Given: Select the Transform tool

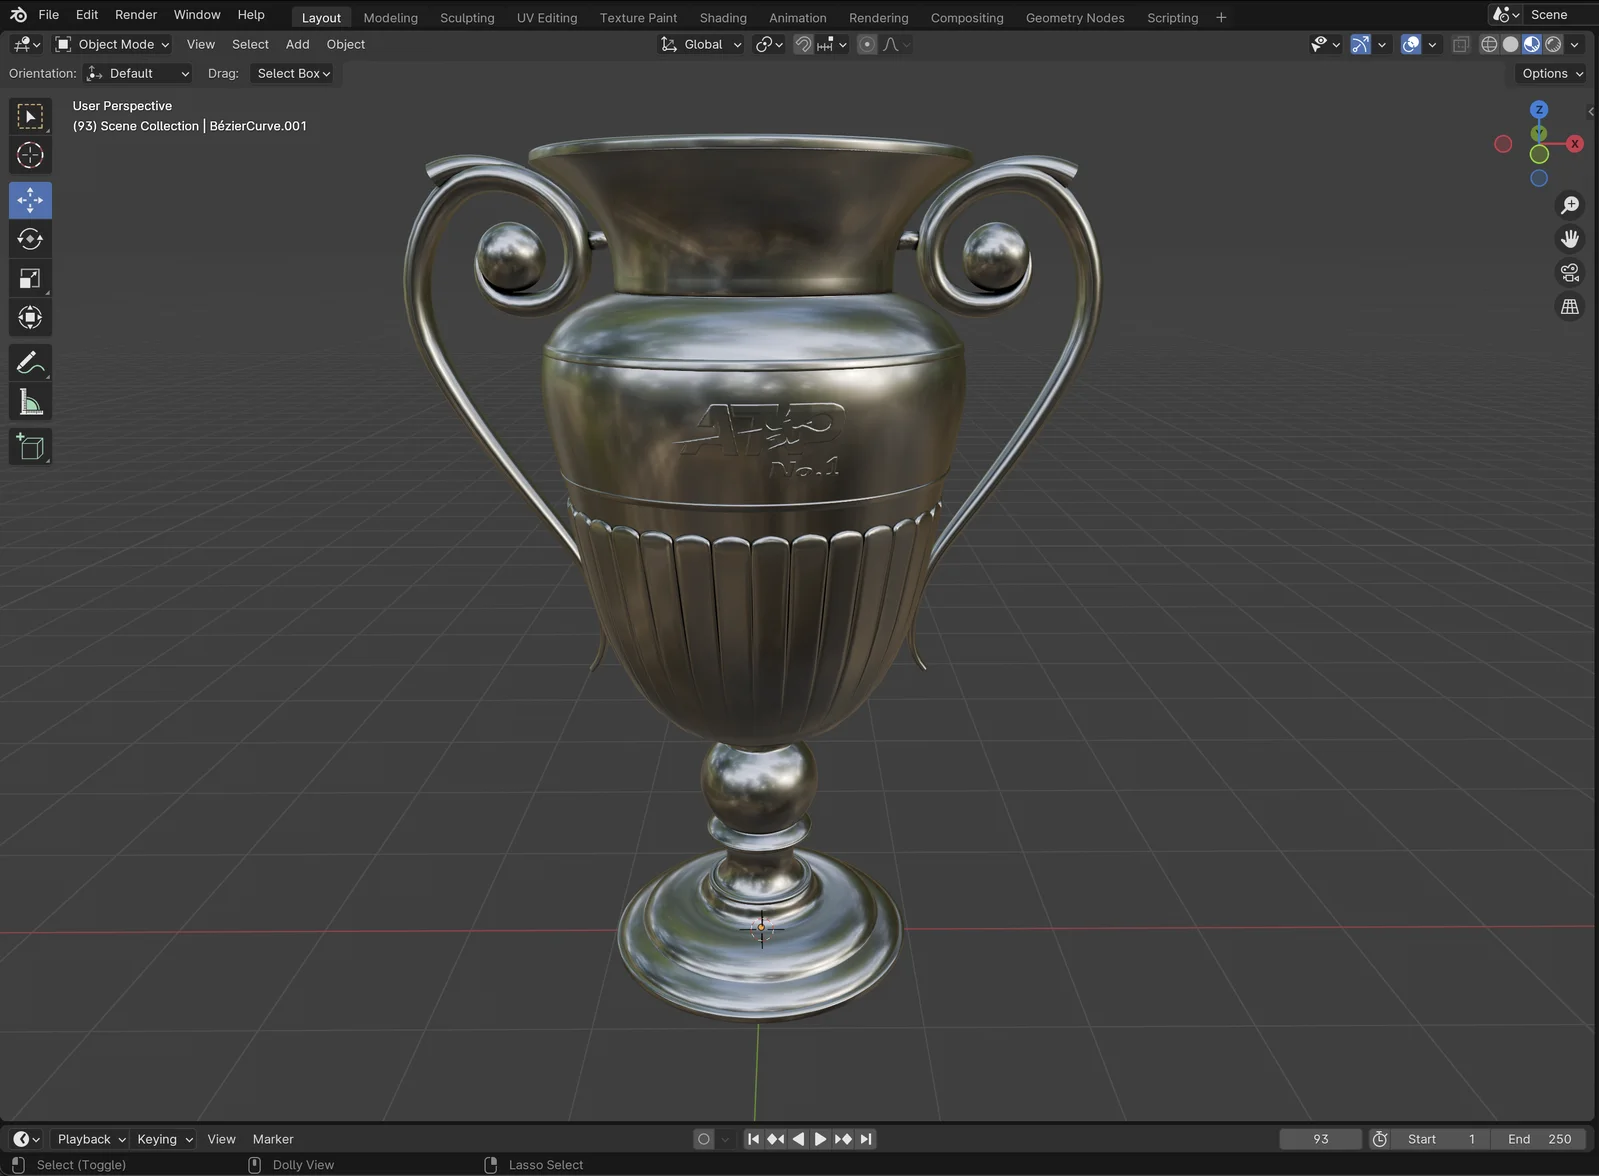Looking at the screenshot, I should [x=30, y=318].
